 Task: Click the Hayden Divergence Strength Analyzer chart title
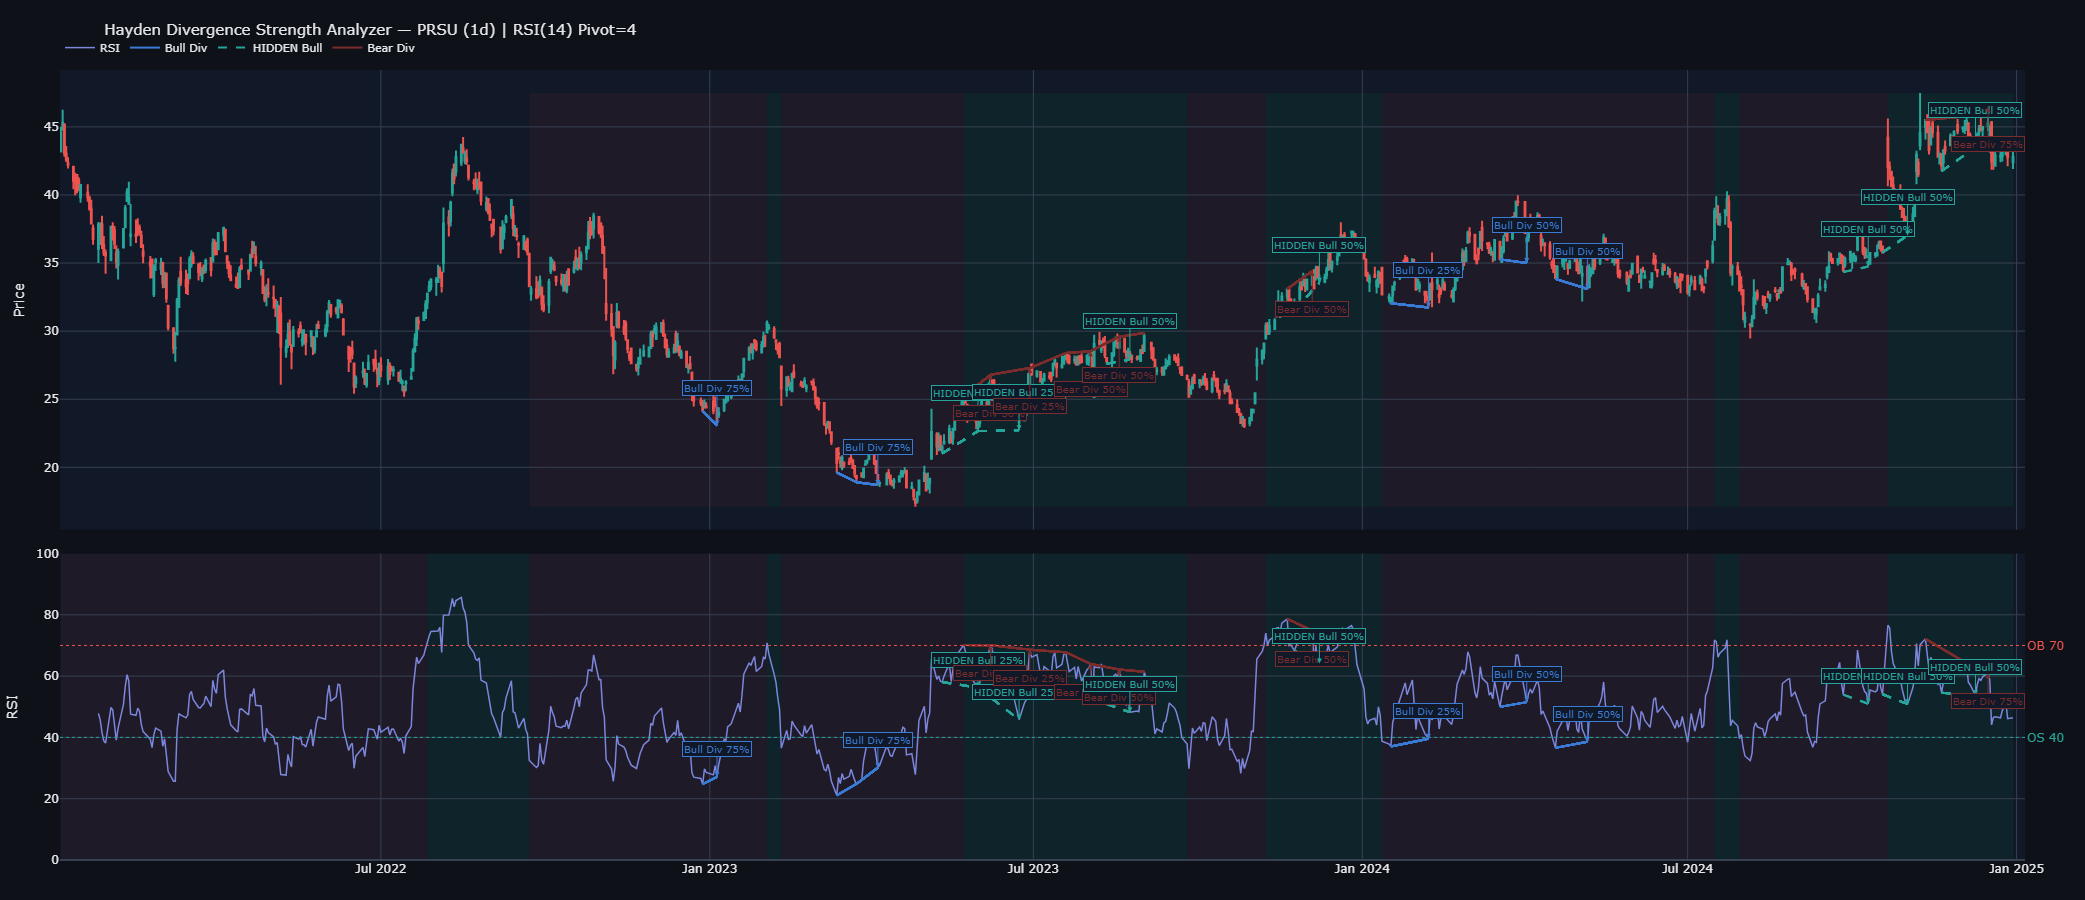pyautogui.click(x=370, y=29)
